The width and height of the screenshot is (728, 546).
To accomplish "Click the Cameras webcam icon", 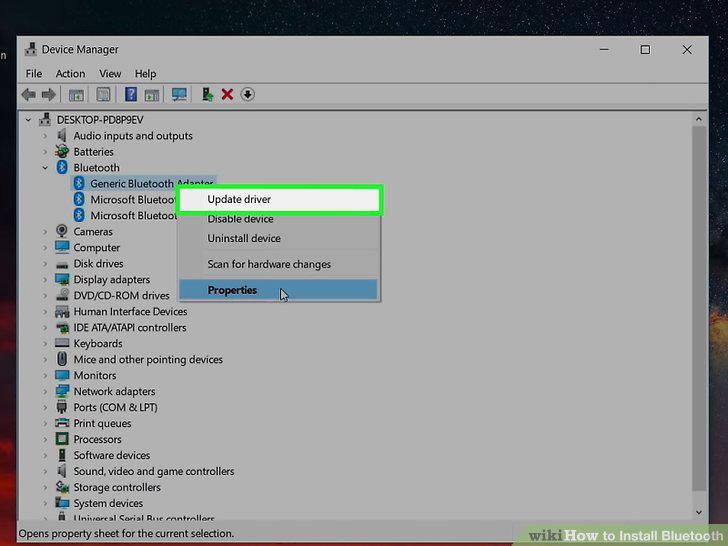I will pos(62,231).
